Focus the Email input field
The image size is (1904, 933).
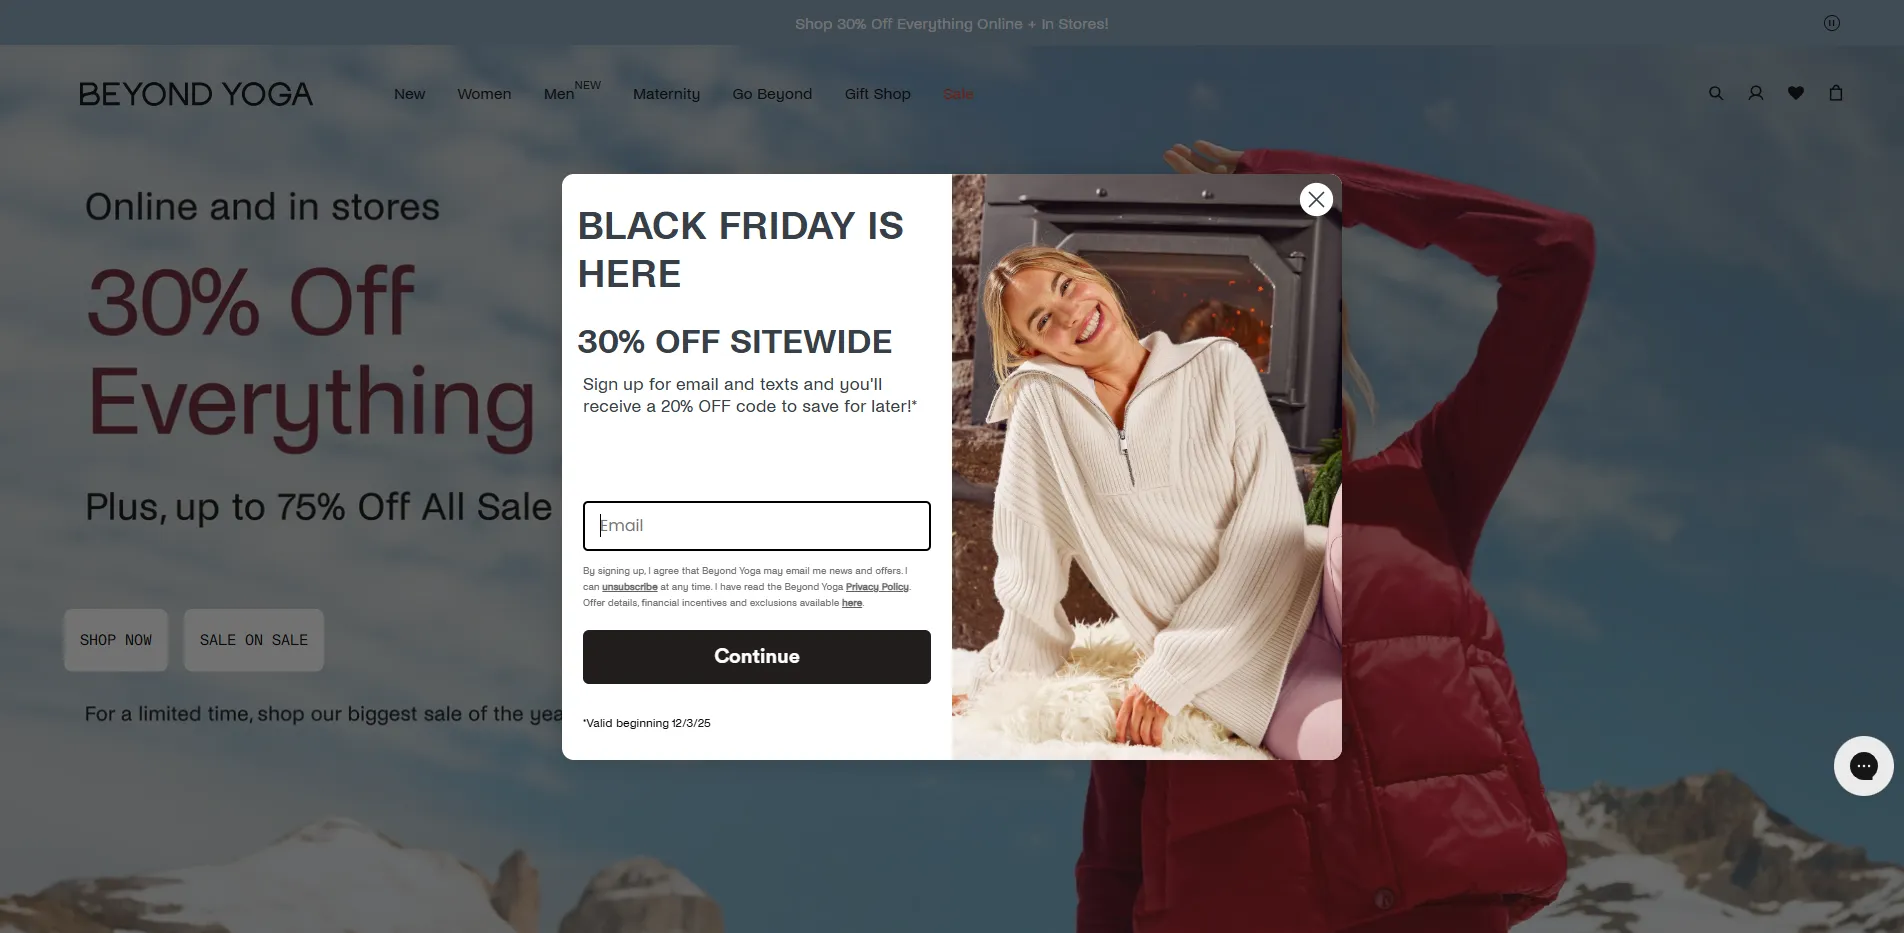[x=757, y=526]
